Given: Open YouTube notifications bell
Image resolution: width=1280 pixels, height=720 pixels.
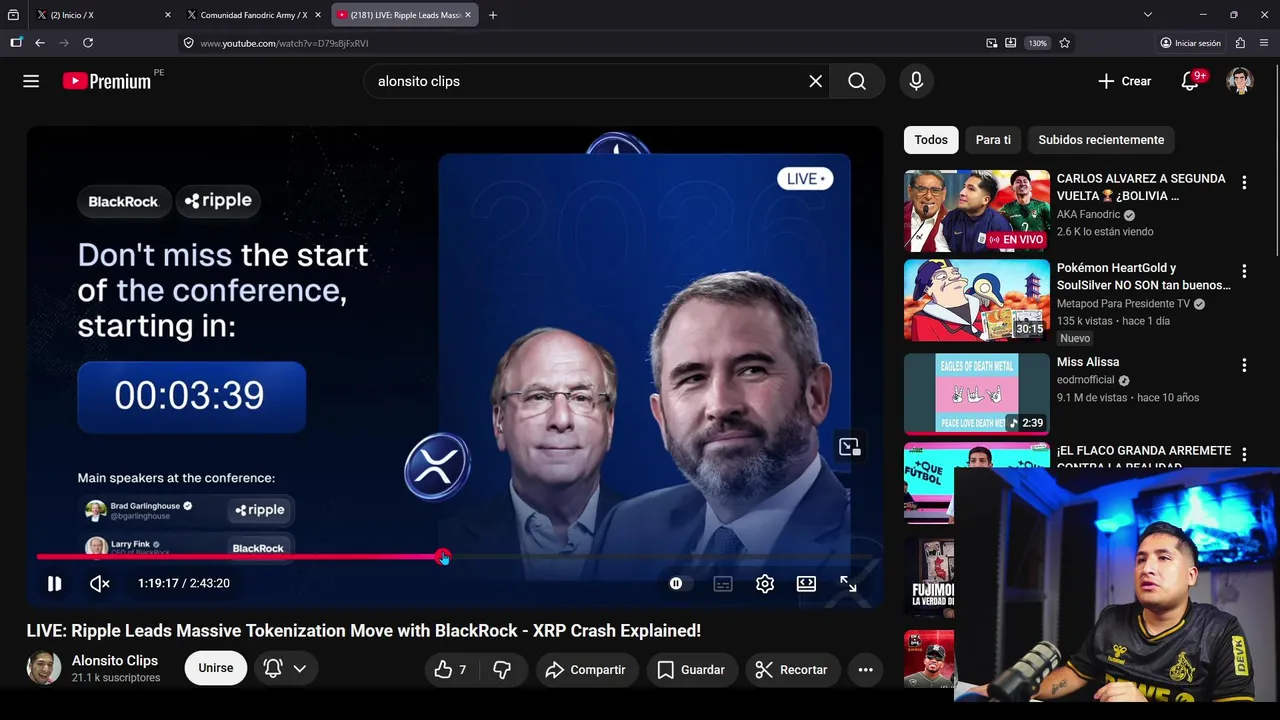Looking at the screenshot, I should click(1190, 81).
